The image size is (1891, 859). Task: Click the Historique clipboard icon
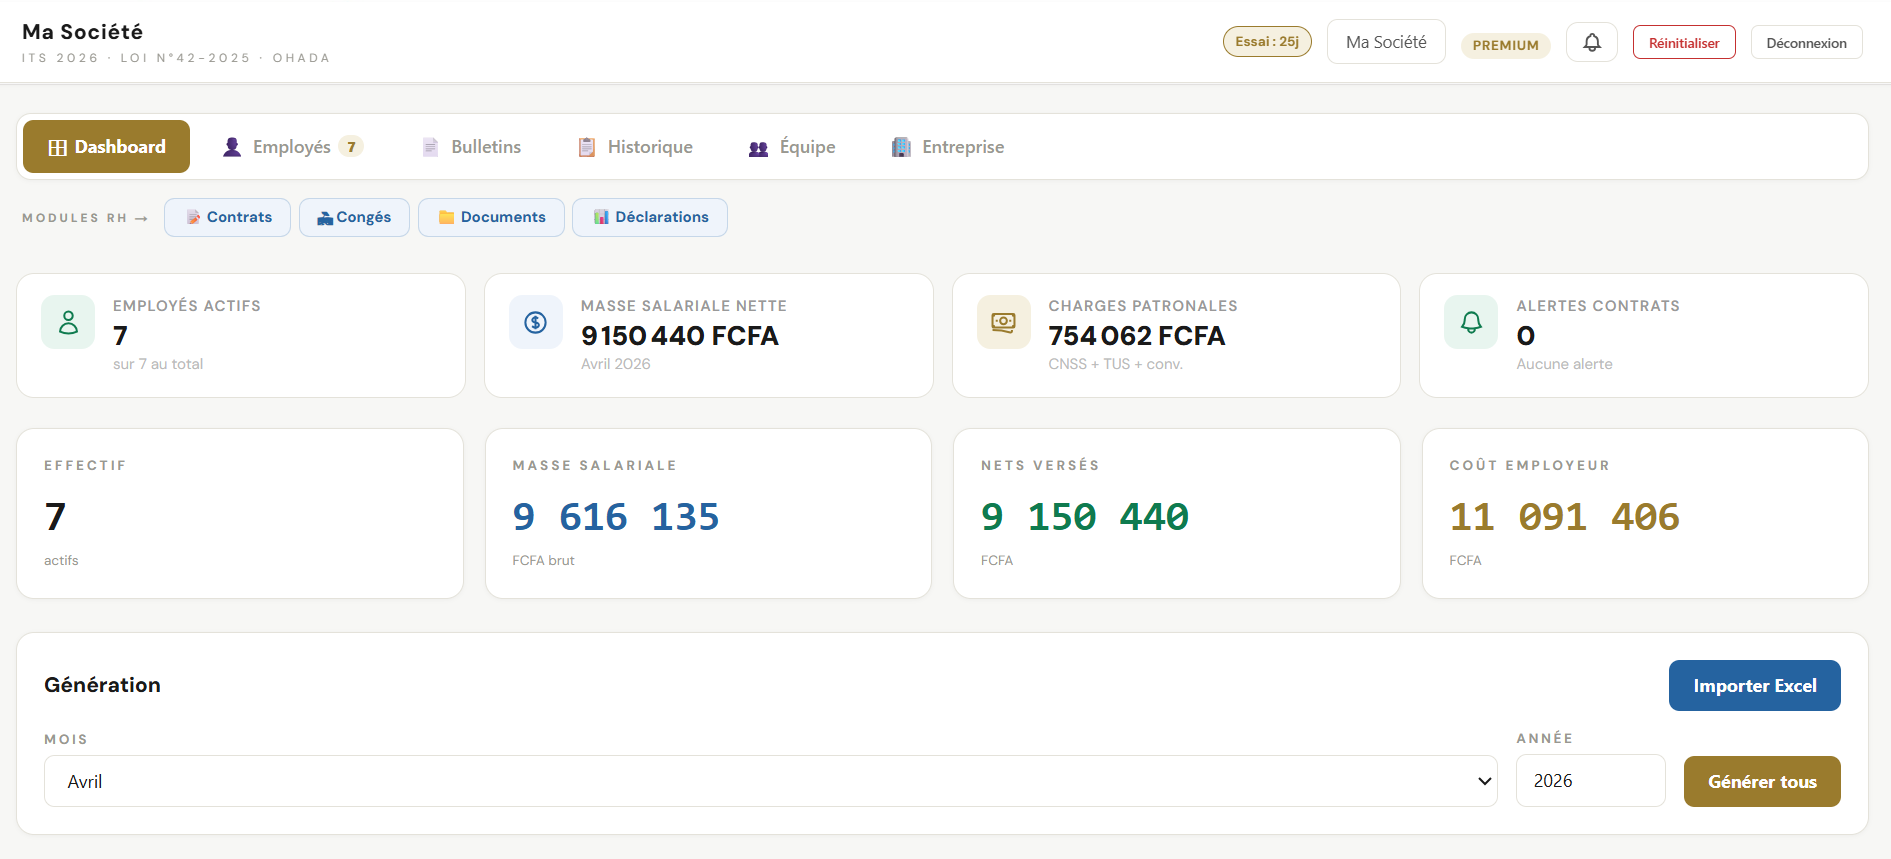coord(587,147)
